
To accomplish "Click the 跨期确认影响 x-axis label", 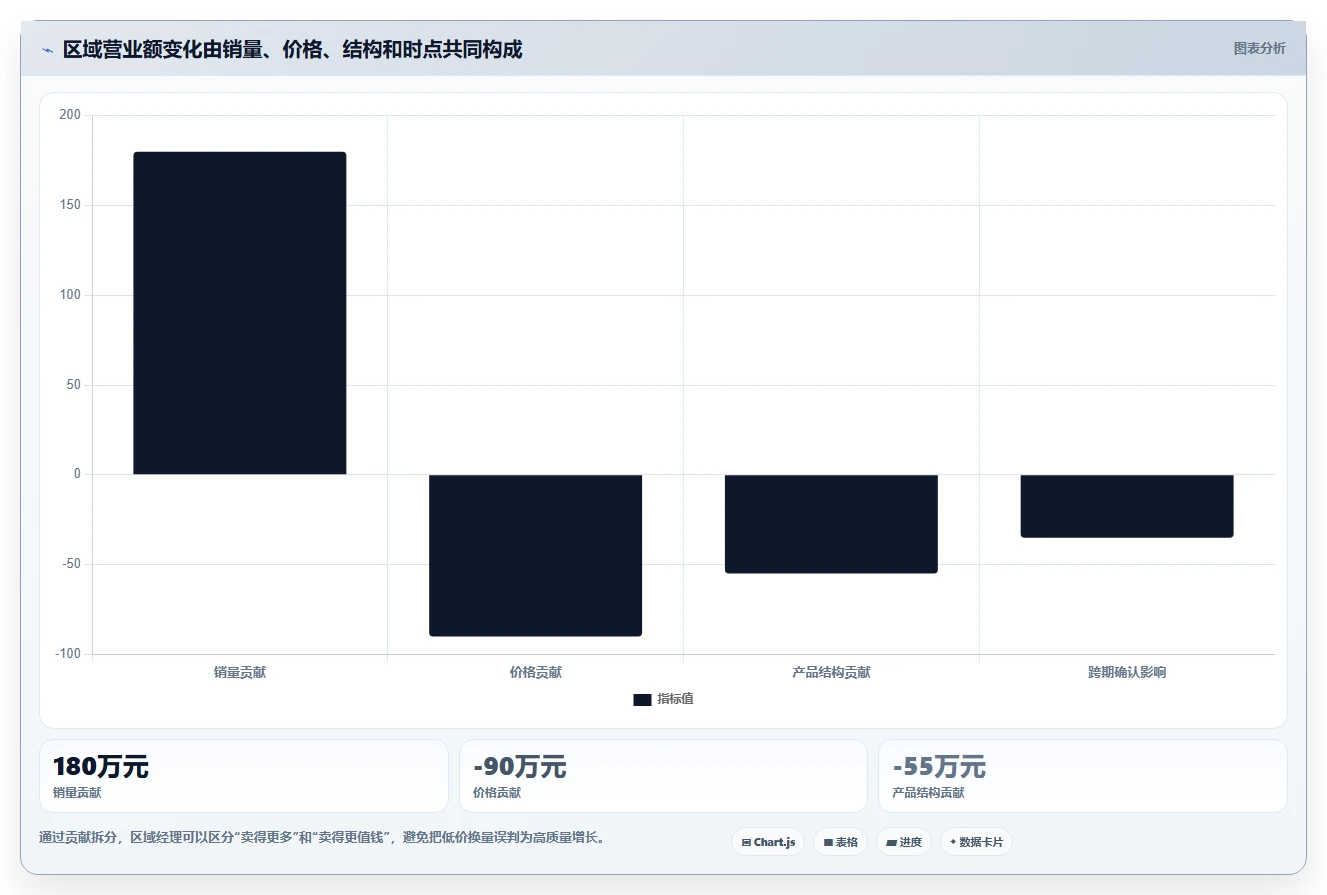I will [1127, 673].
